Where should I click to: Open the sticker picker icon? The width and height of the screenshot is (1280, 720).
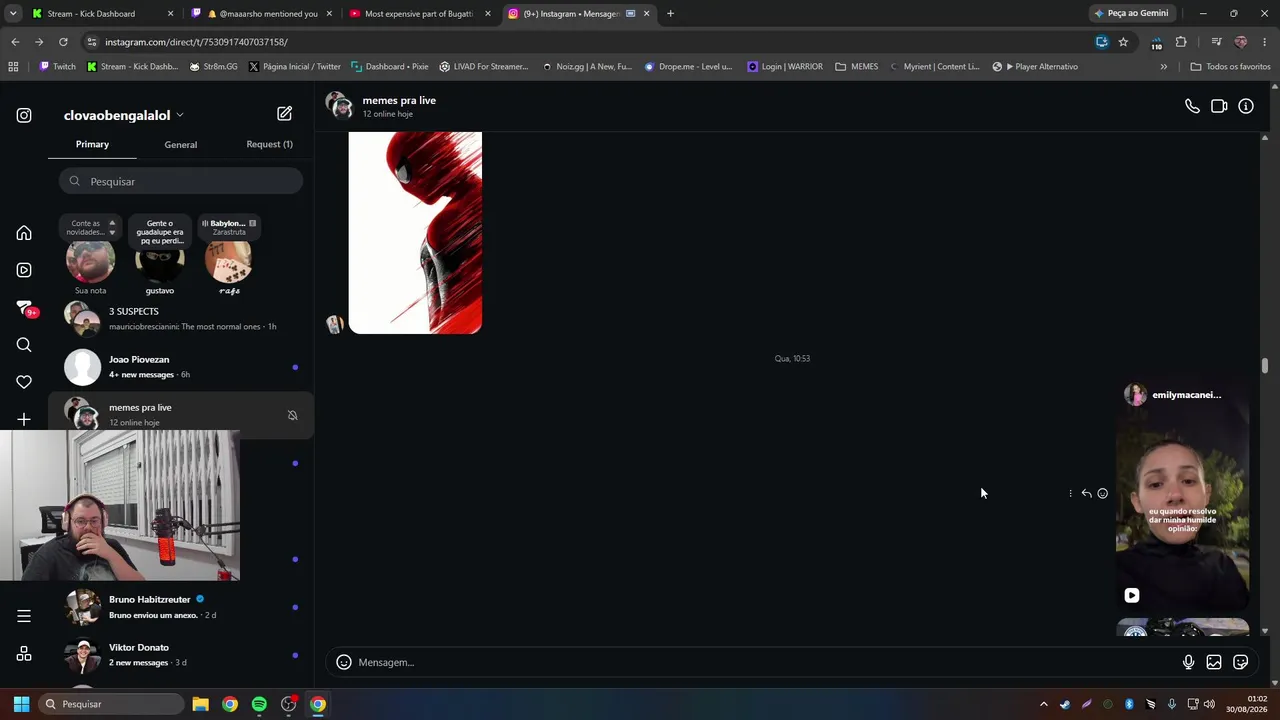click(x=1241, y=662)
